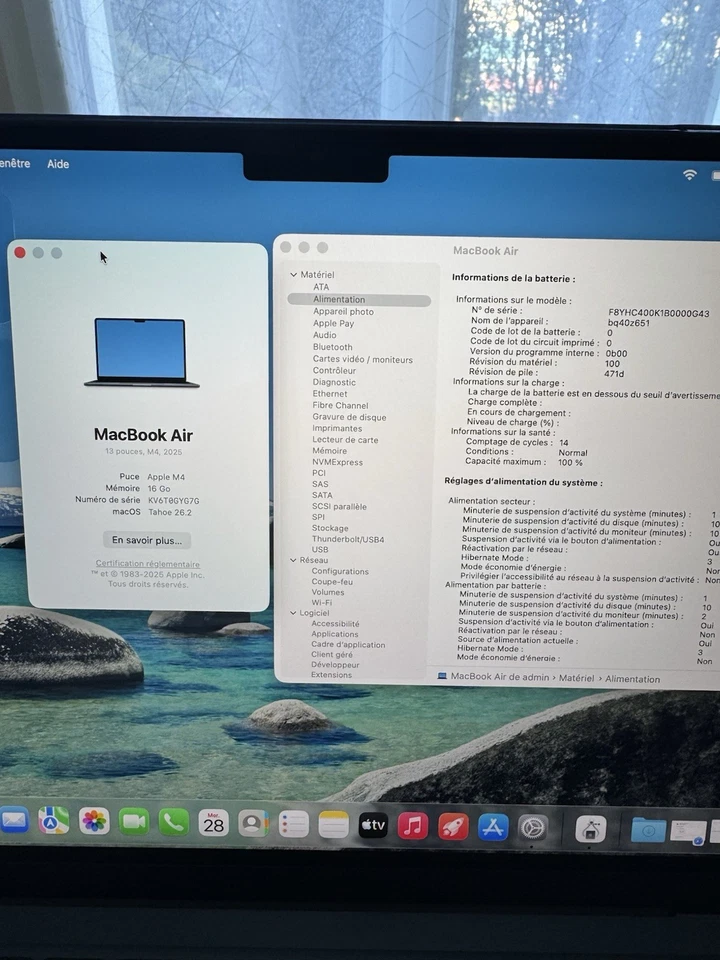The height and width of the screenshot is (960, 720).
Task: Click the red rocket Dock icon
Action: click(x=453, y=827)
